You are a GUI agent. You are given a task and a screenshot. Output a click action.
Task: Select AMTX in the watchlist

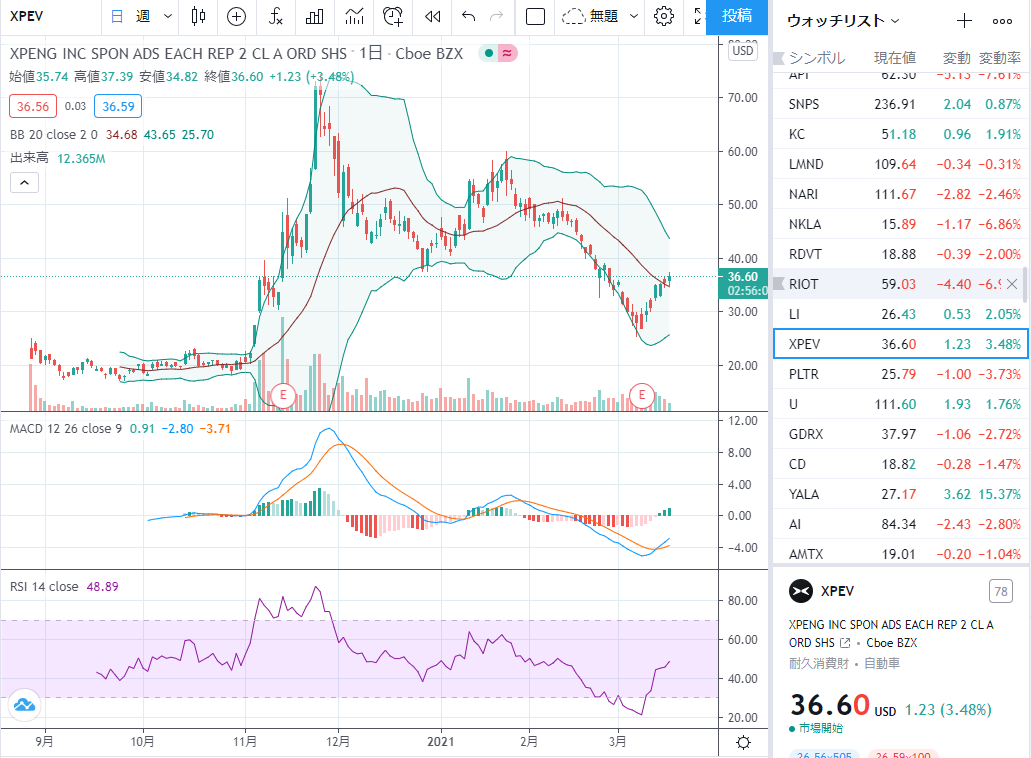click(x=899, y=554)
